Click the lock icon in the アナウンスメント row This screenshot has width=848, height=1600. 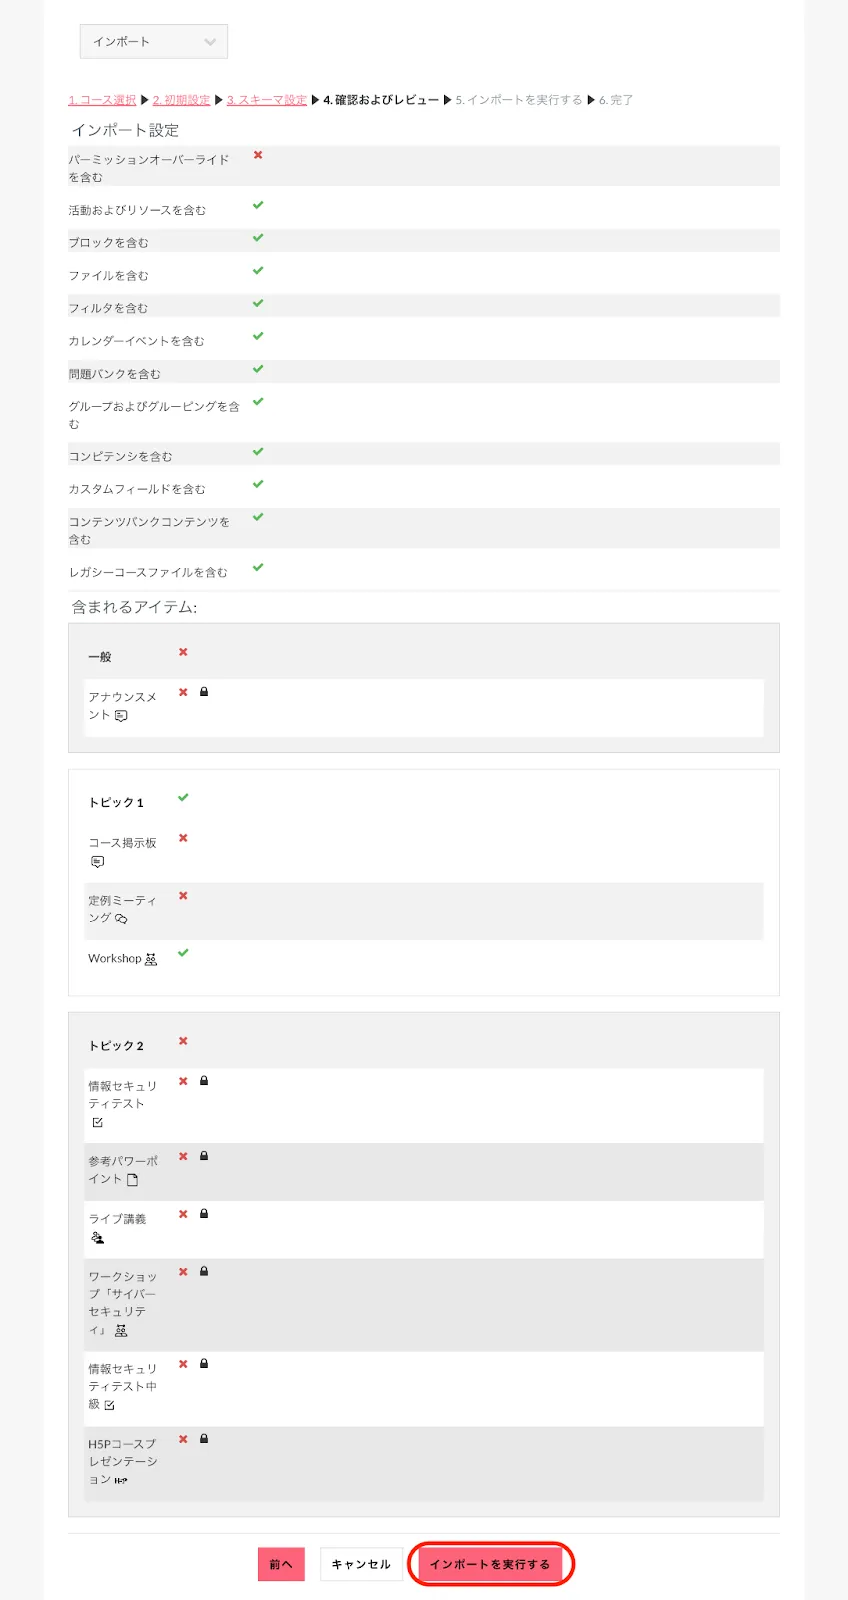click(x=204, y=692)
